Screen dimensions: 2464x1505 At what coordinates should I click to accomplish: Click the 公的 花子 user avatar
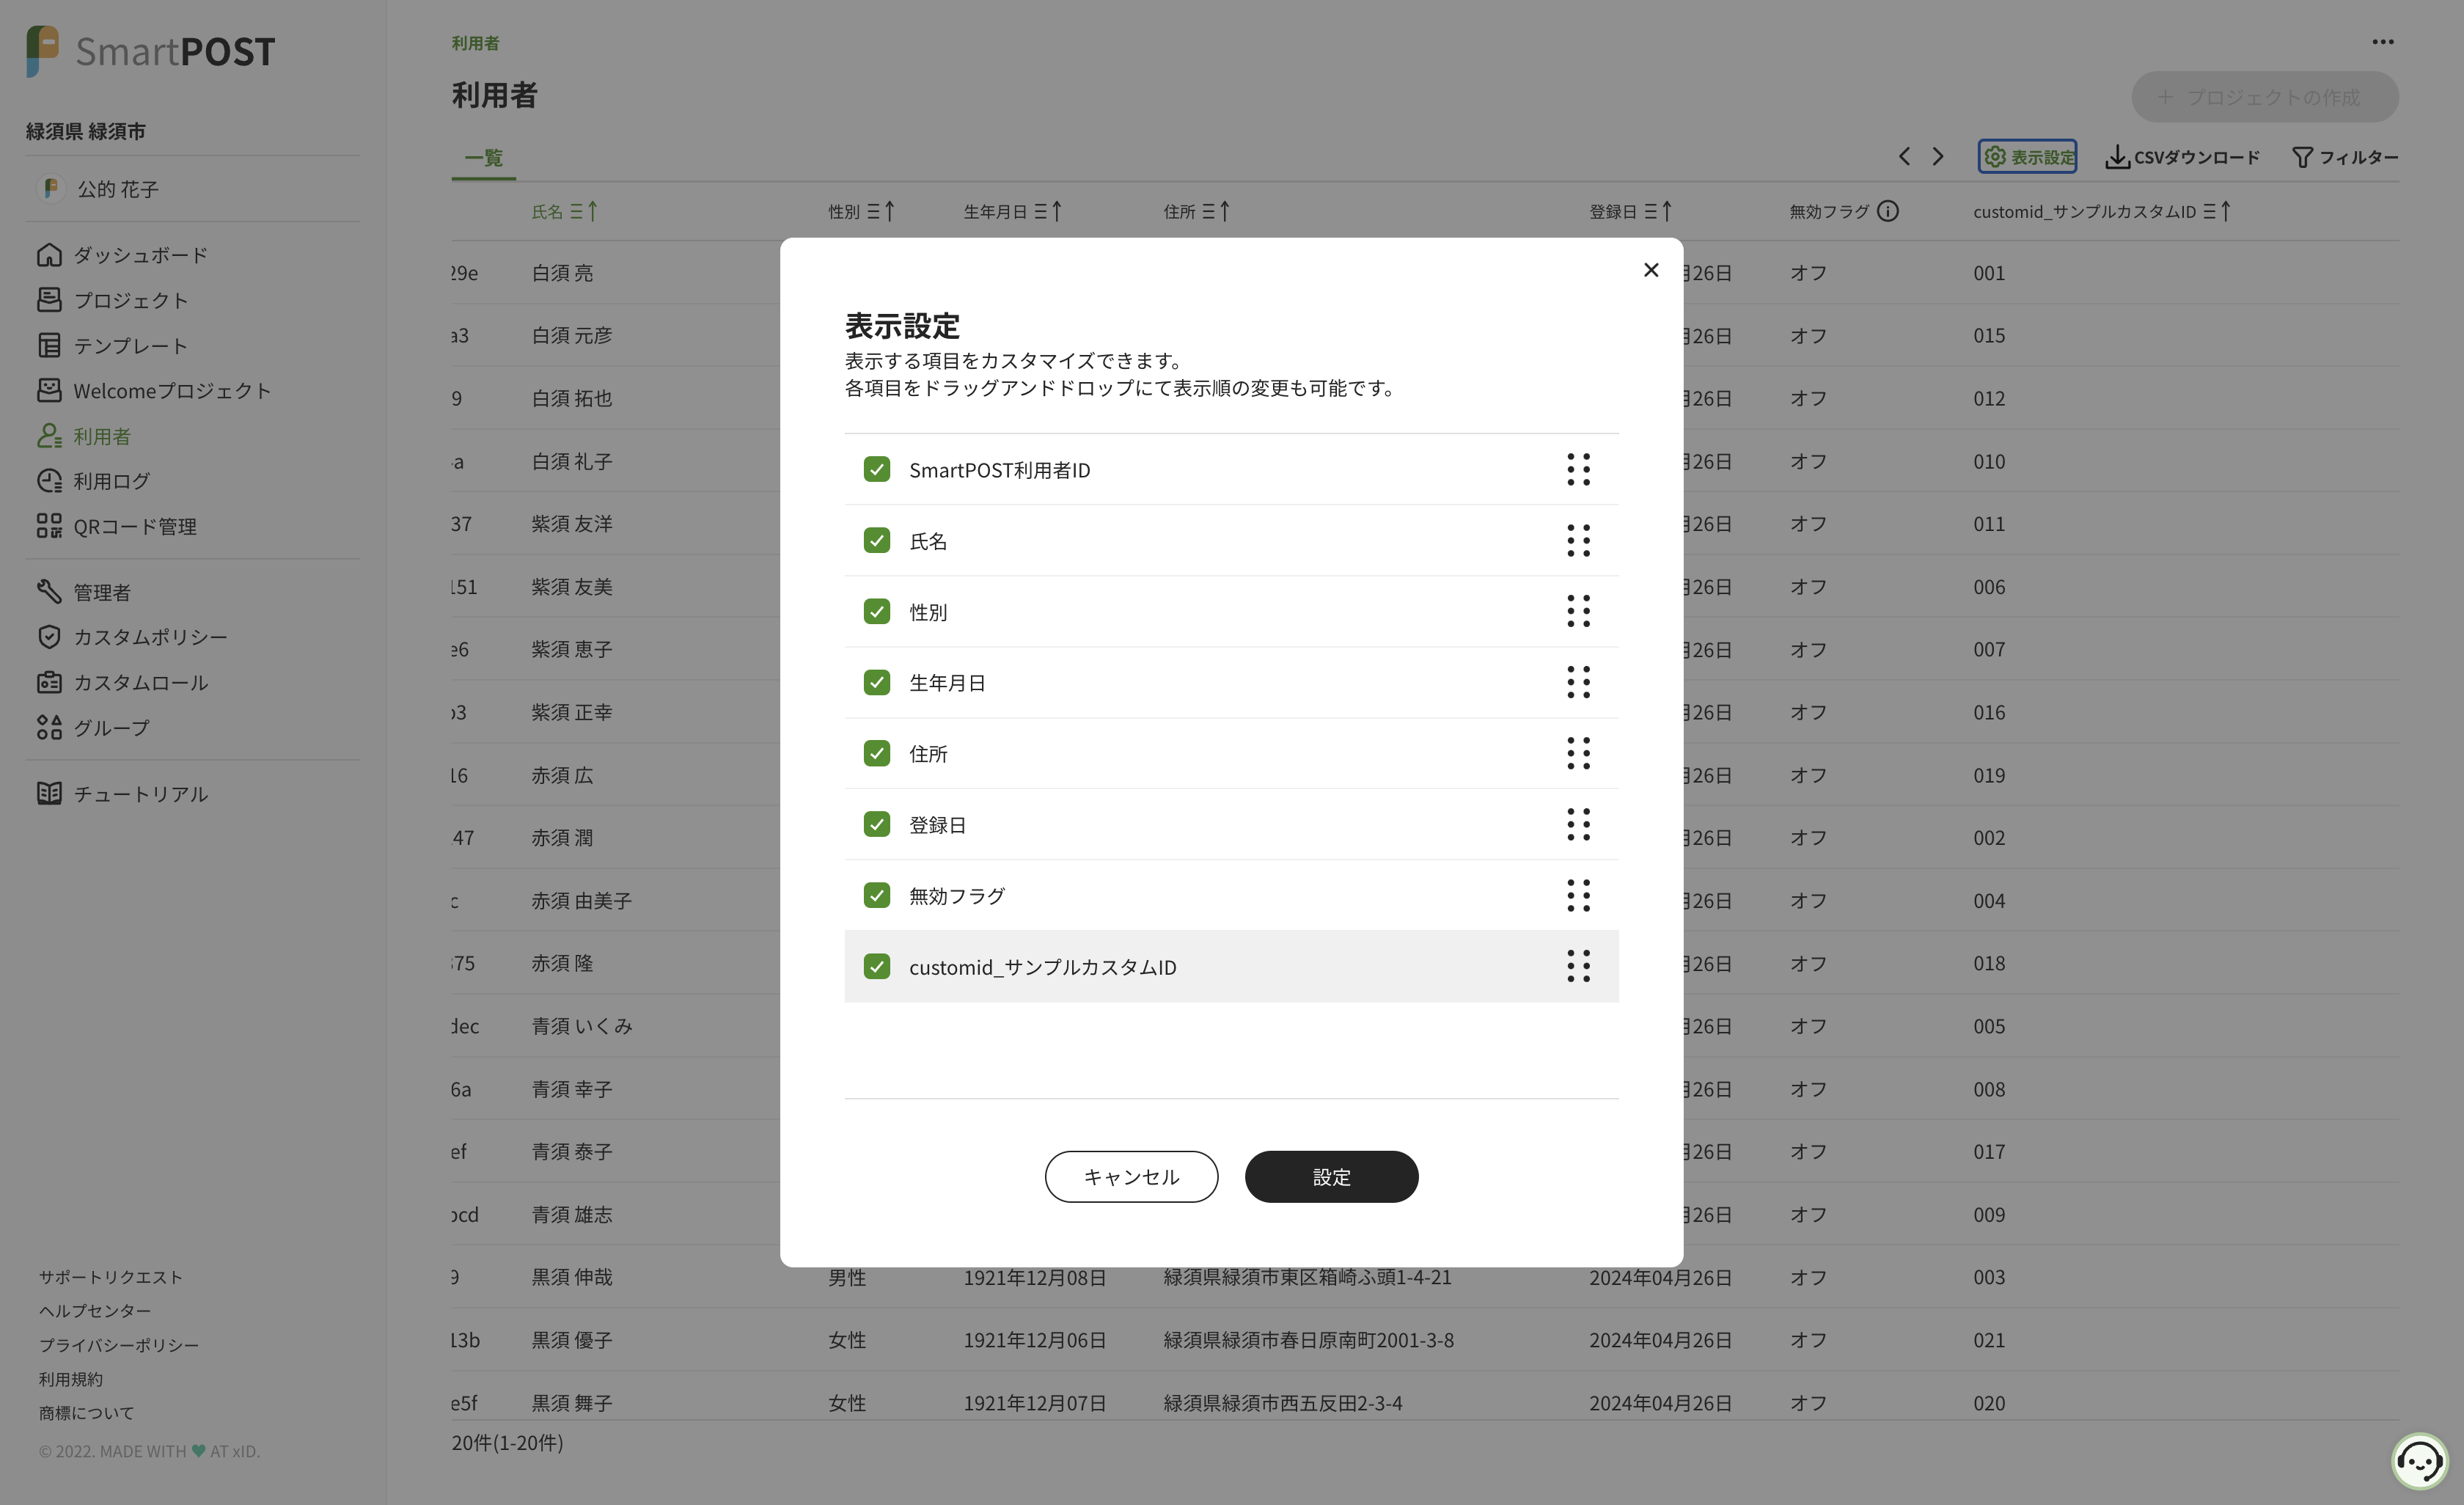coord(51,188)
